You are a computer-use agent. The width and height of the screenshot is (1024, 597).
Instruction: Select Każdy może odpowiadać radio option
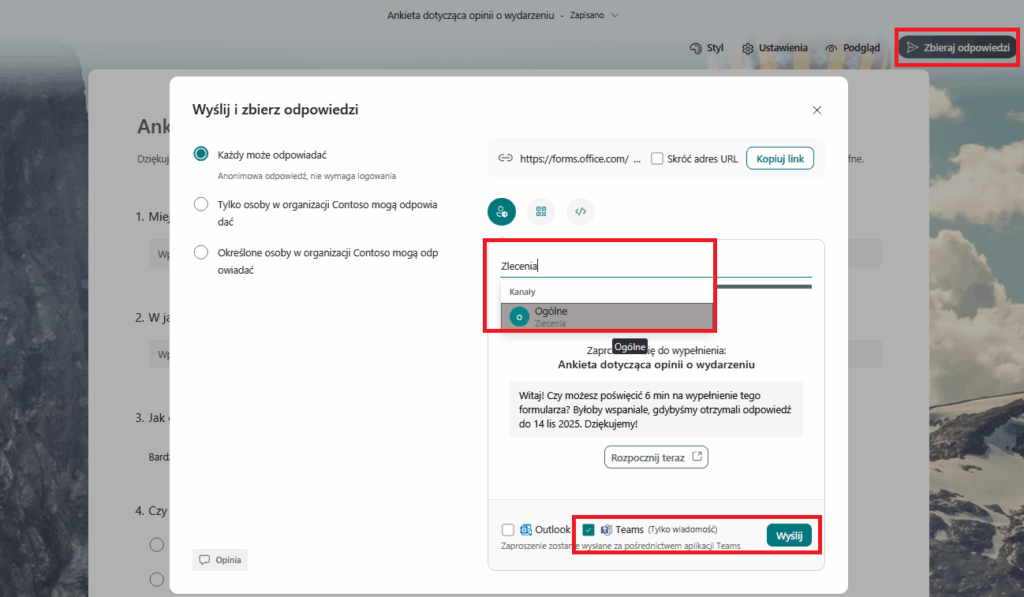pos(201,154)
